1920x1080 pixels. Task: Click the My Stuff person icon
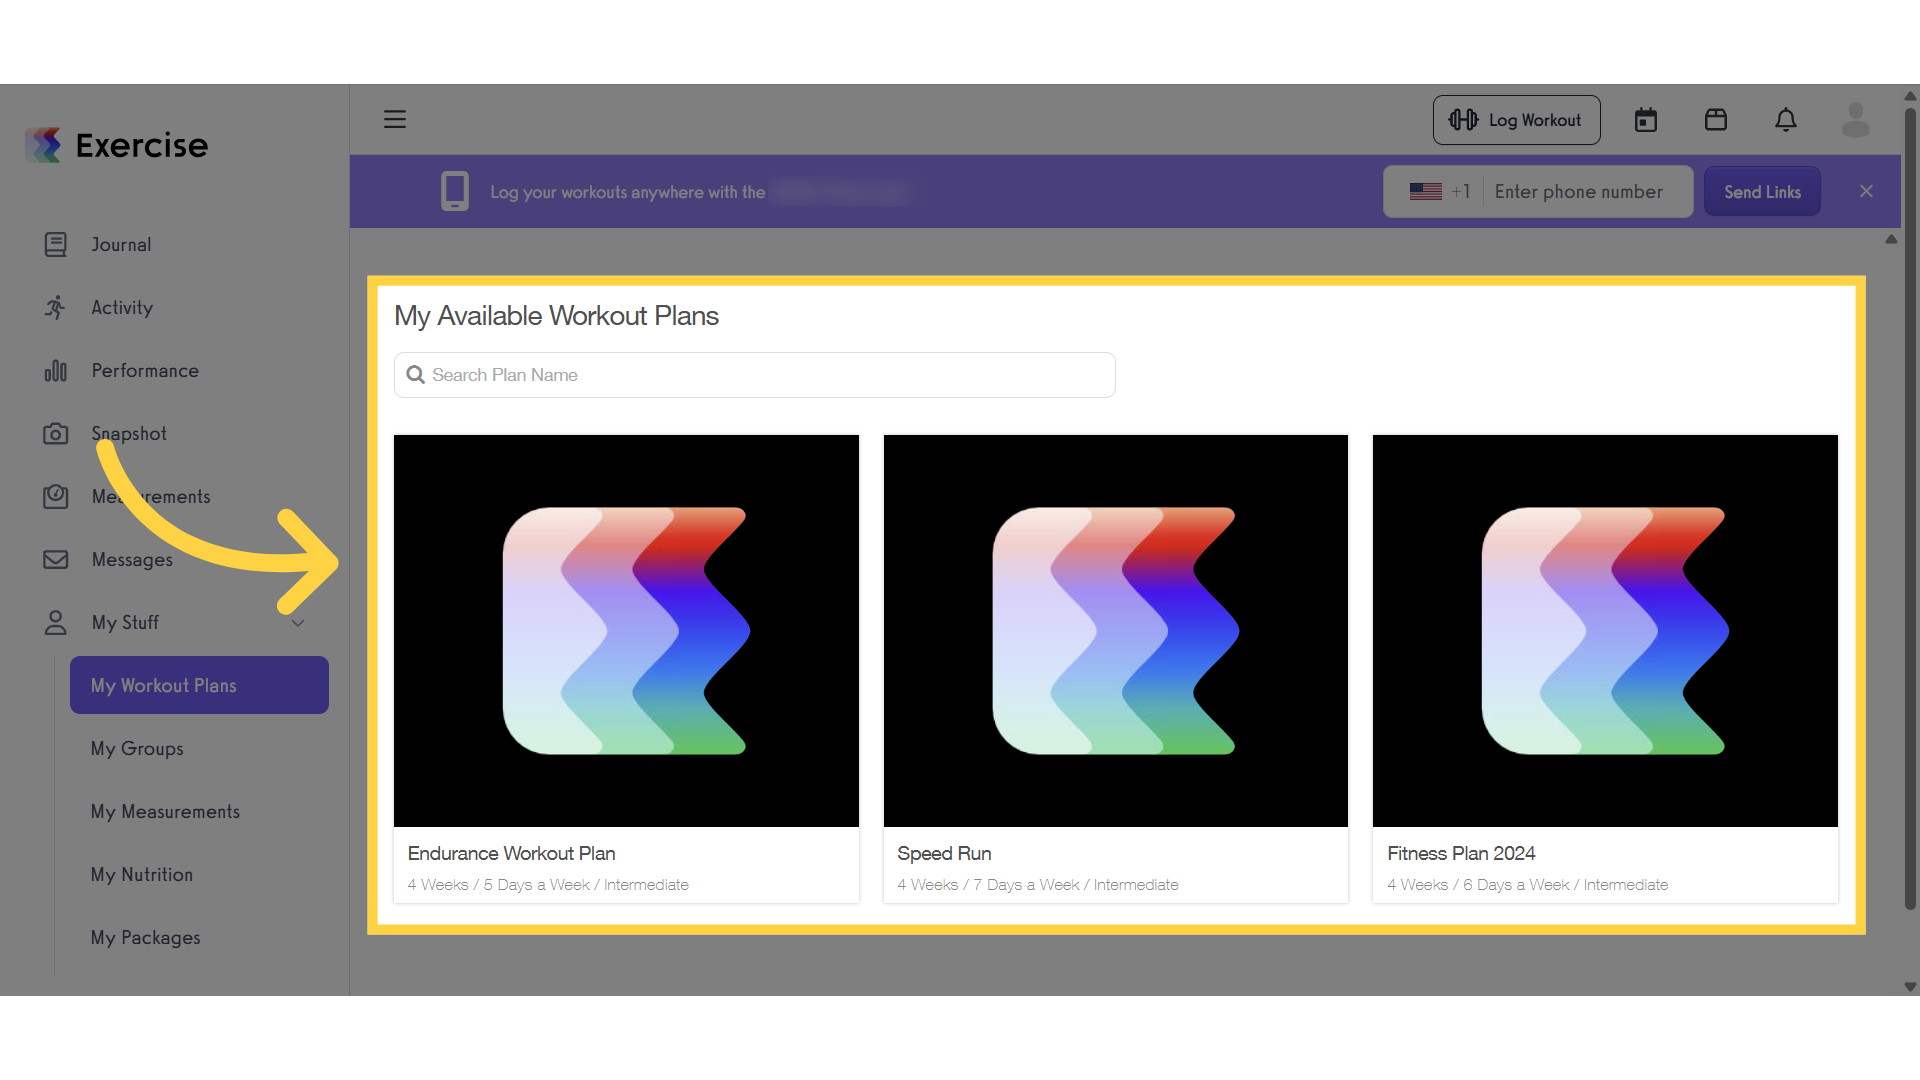[56, 623]
